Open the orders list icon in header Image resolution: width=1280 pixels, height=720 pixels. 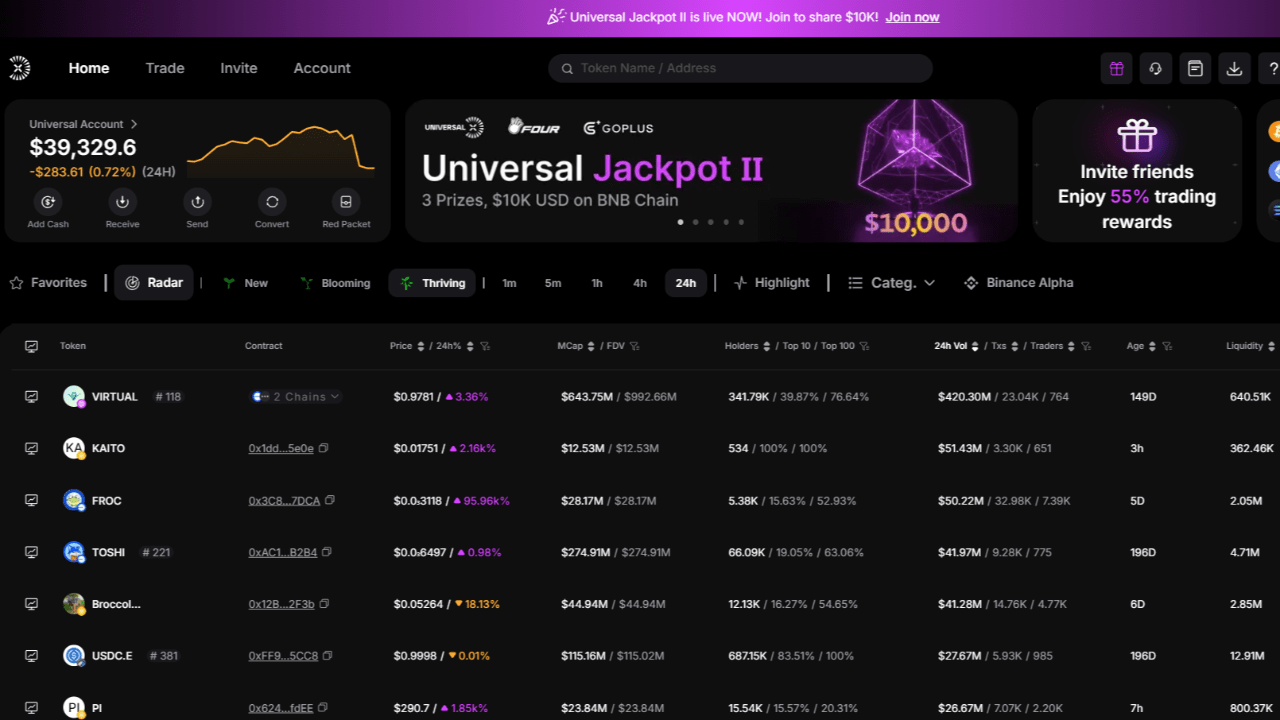1195,68
